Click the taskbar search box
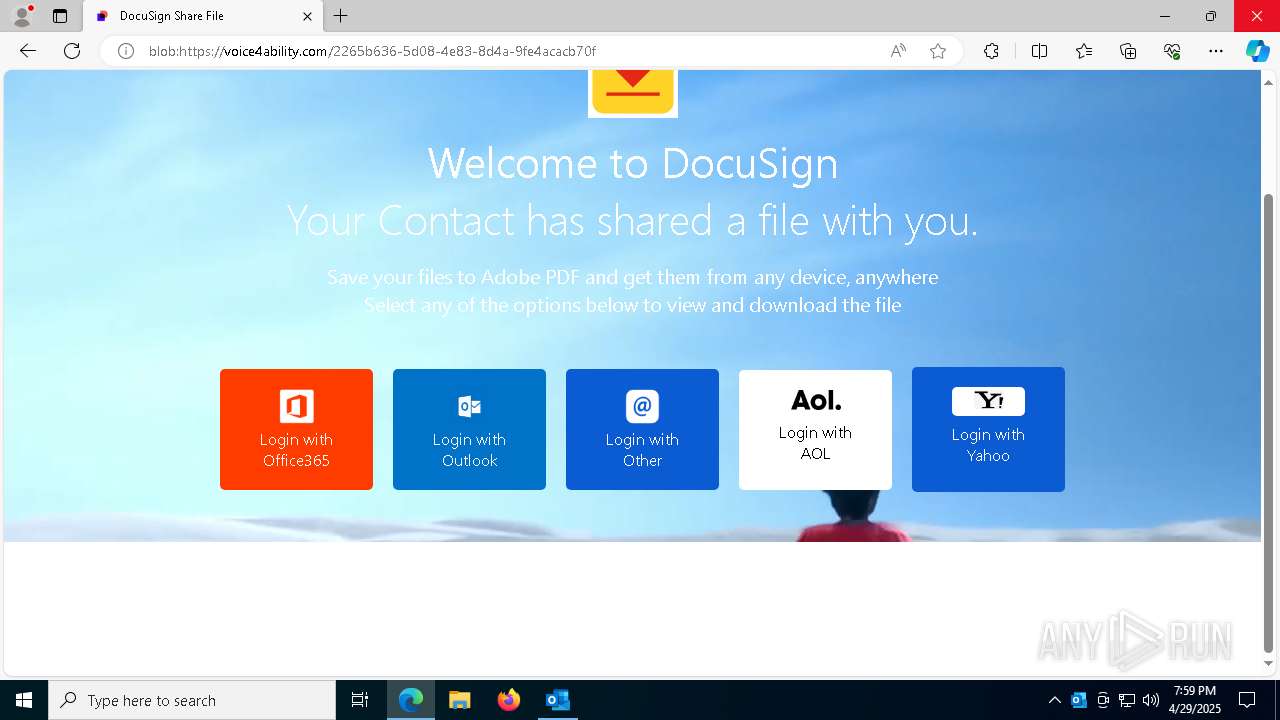Image resolution: width=1280 pixels, height=720 pixels. [192, 700]
